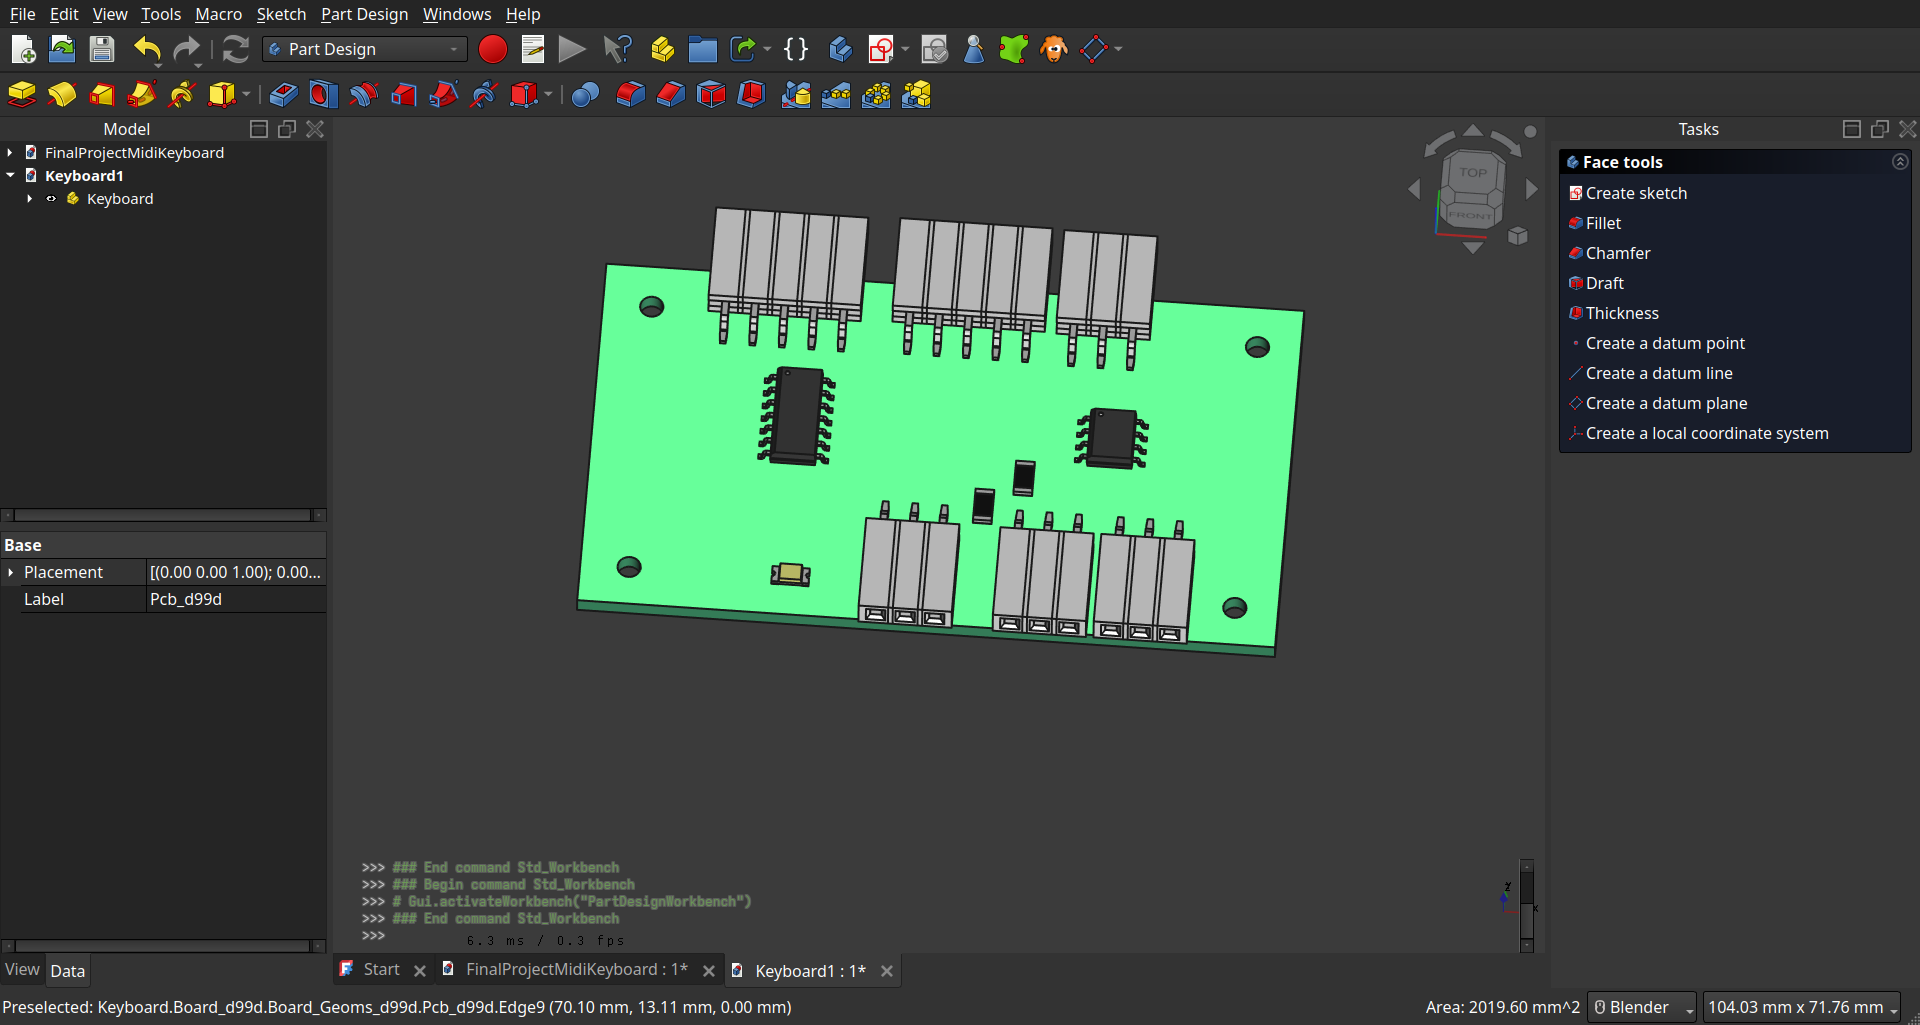Collapse the Face tools section
The height and width of the screenshot is (1025, 1920).
1900,162
